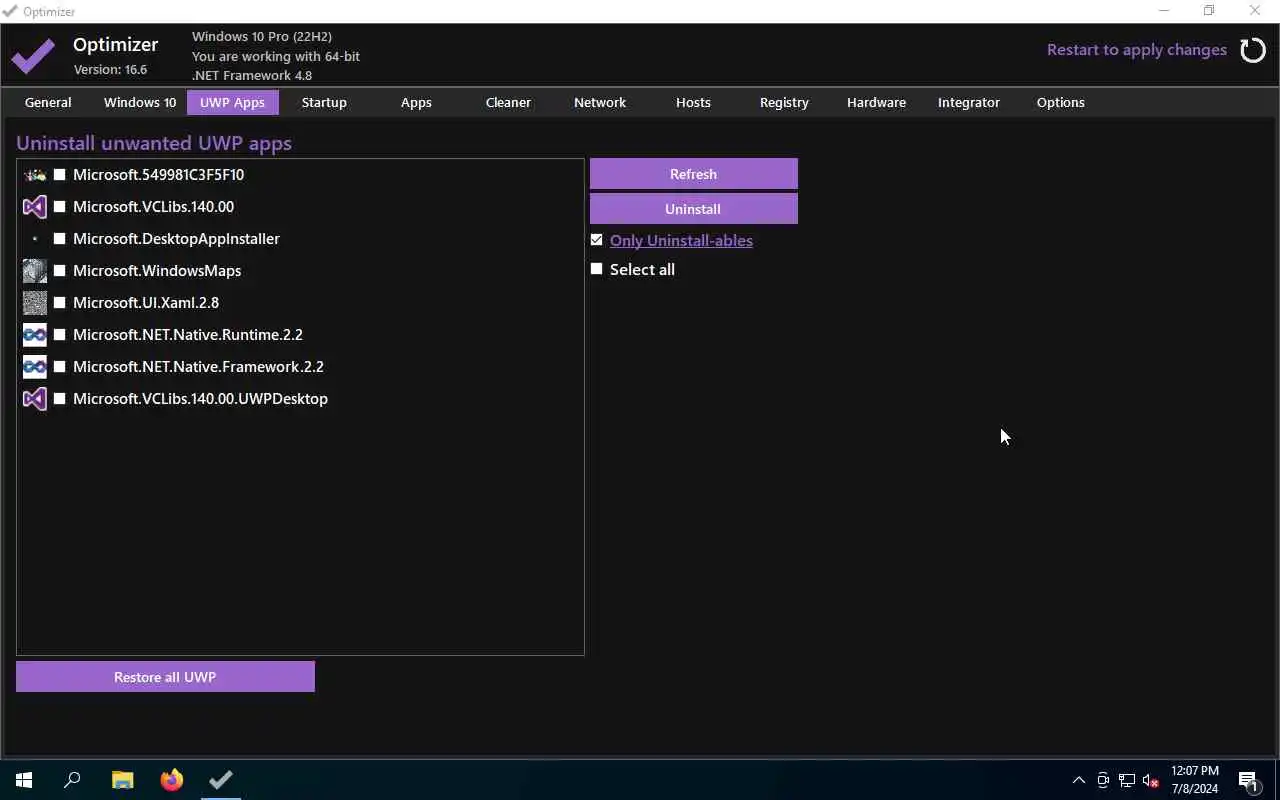Select the UWP Apps tab
Screen dimensions: 1280x800
click(232, 102)
